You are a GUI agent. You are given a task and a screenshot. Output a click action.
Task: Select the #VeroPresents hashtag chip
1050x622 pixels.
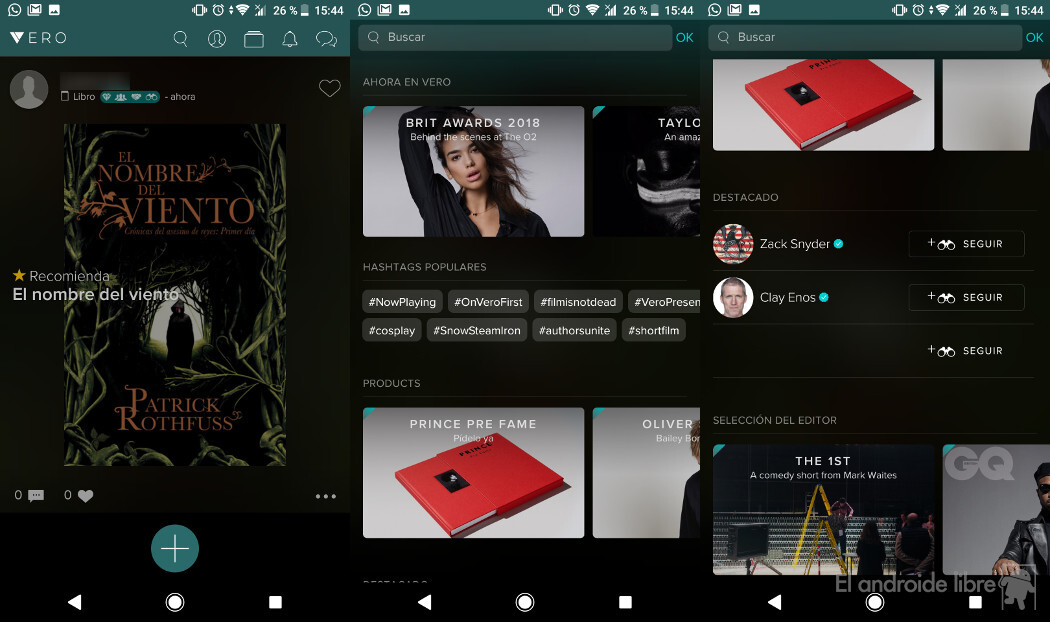tap(664, 302)
